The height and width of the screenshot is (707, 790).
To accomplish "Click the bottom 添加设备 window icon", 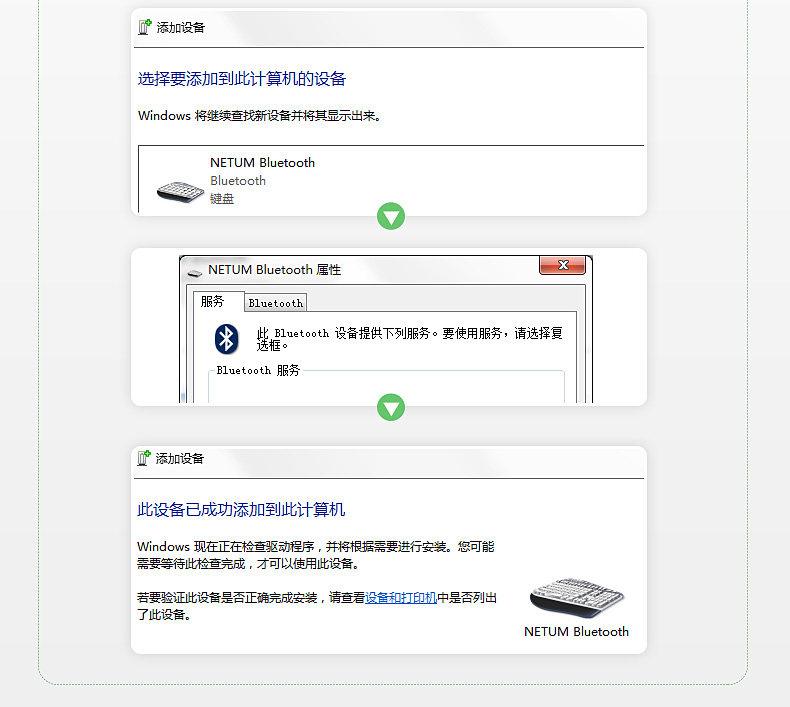I will click(x=144, y=458).
